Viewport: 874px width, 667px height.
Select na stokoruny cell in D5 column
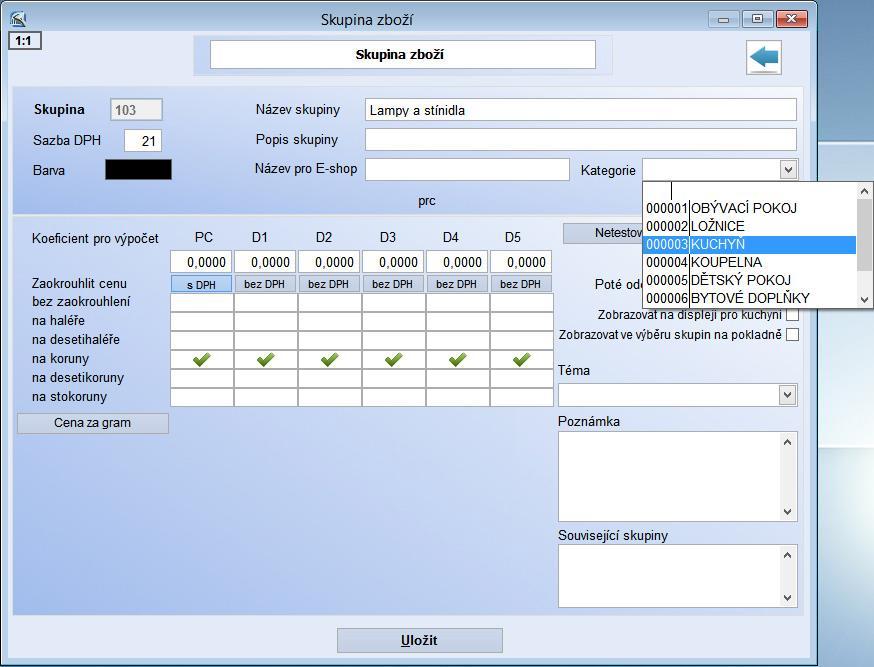point(522,397)
